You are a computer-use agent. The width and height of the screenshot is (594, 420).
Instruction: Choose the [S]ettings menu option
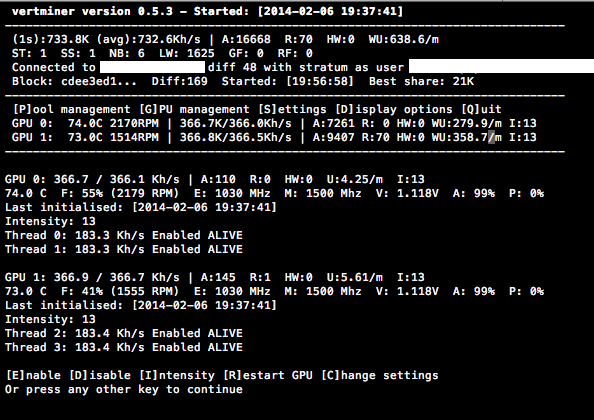click(x=292, y=109)
